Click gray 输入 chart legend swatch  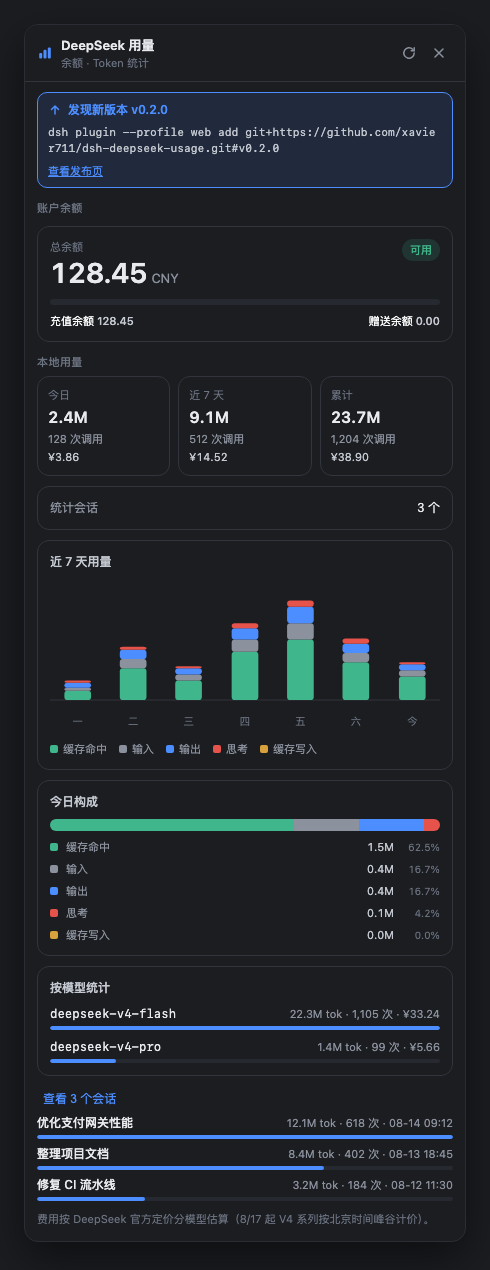click(123, 748)
